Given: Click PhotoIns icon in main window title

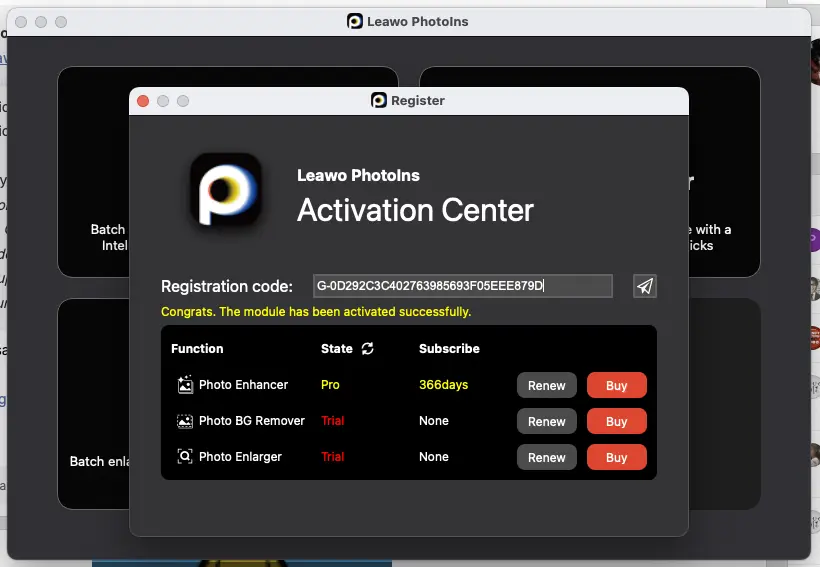Looking at the screenshot, I should coord(355,21).
